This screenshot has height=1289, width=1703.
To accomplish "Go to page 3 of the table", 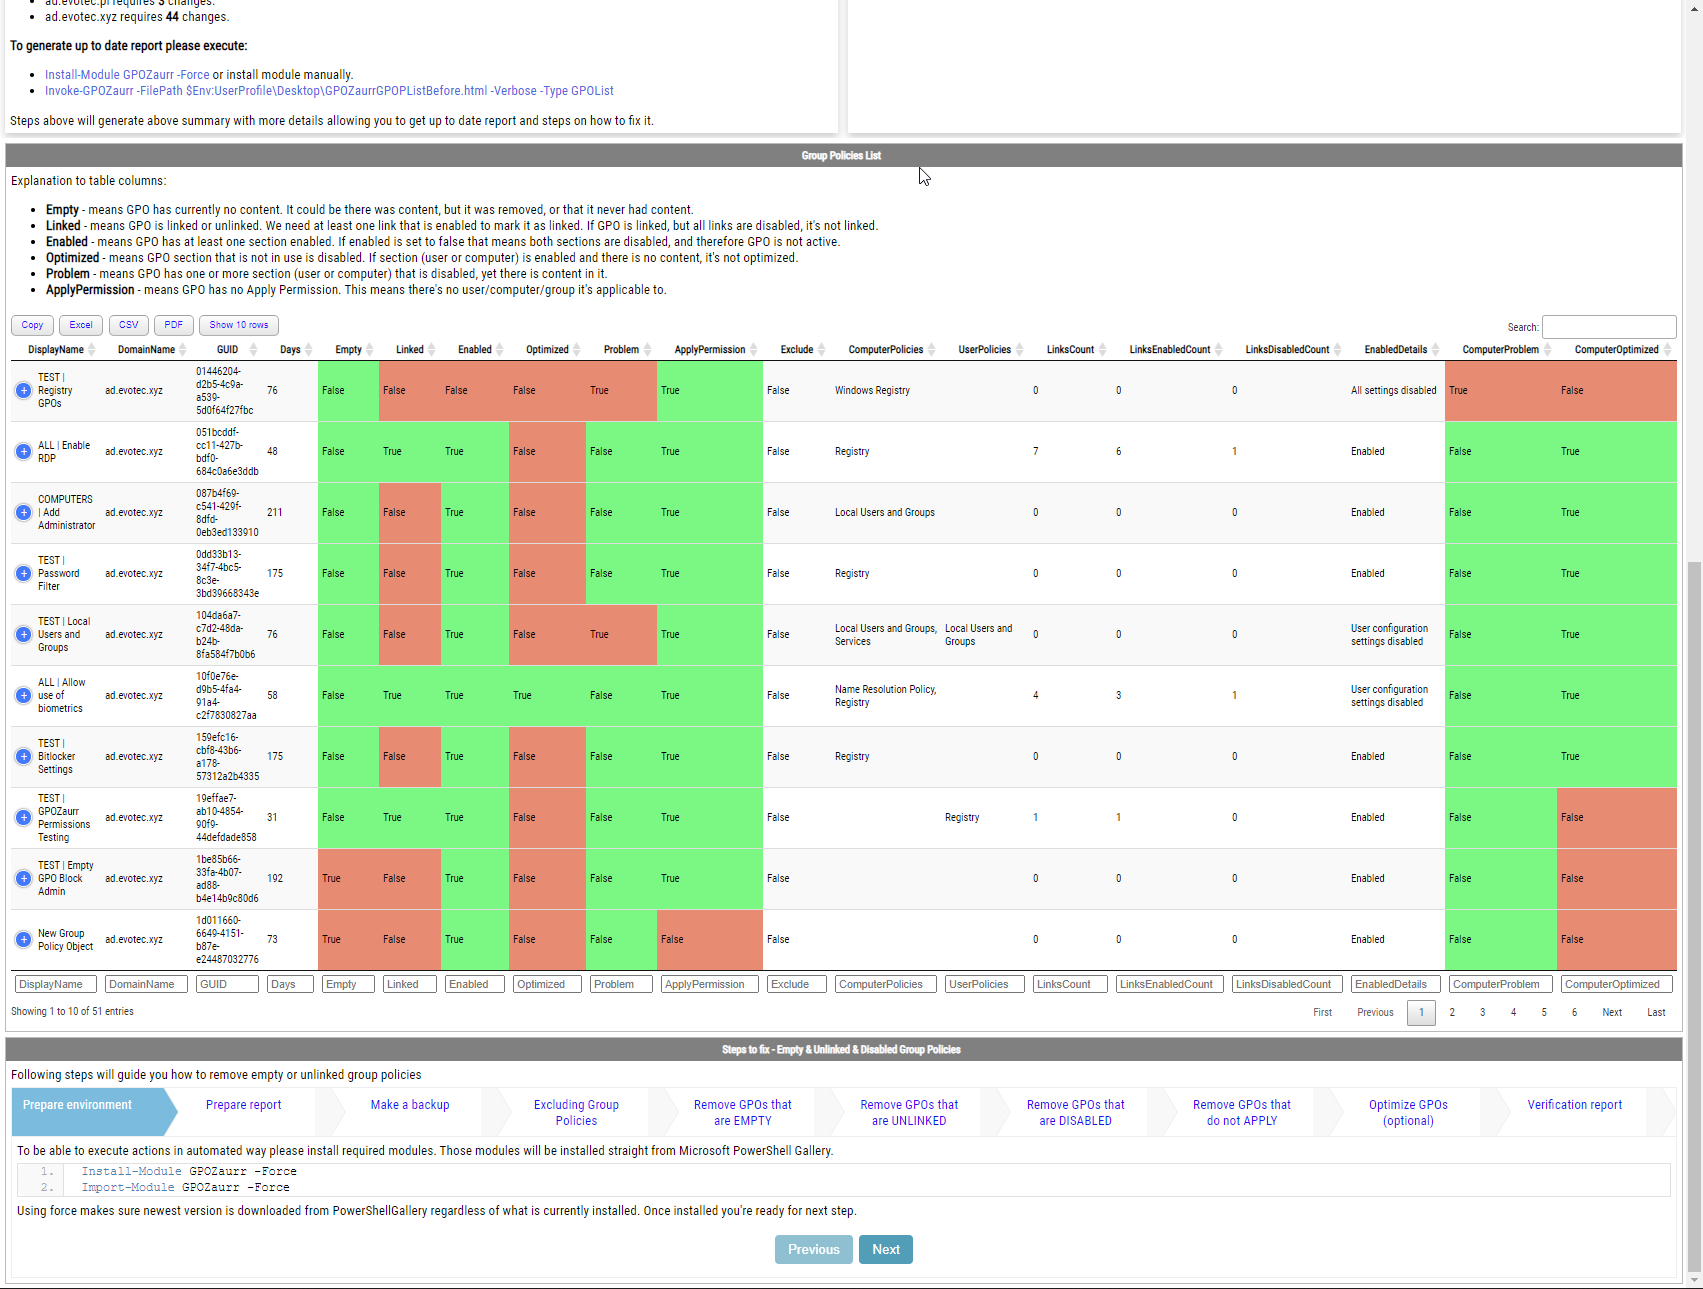I will point(1482,1012).
